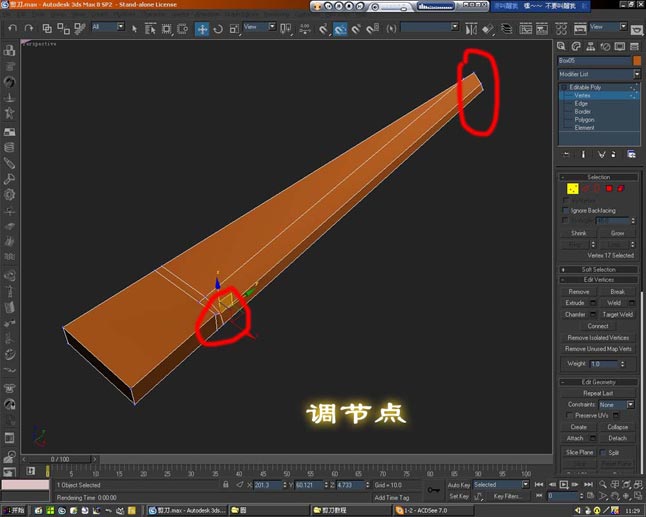Image resolution: width=646 pixels, height=517 pixels.
Task: Click Remove Isolated Vertices button
Action: point(598,338)
